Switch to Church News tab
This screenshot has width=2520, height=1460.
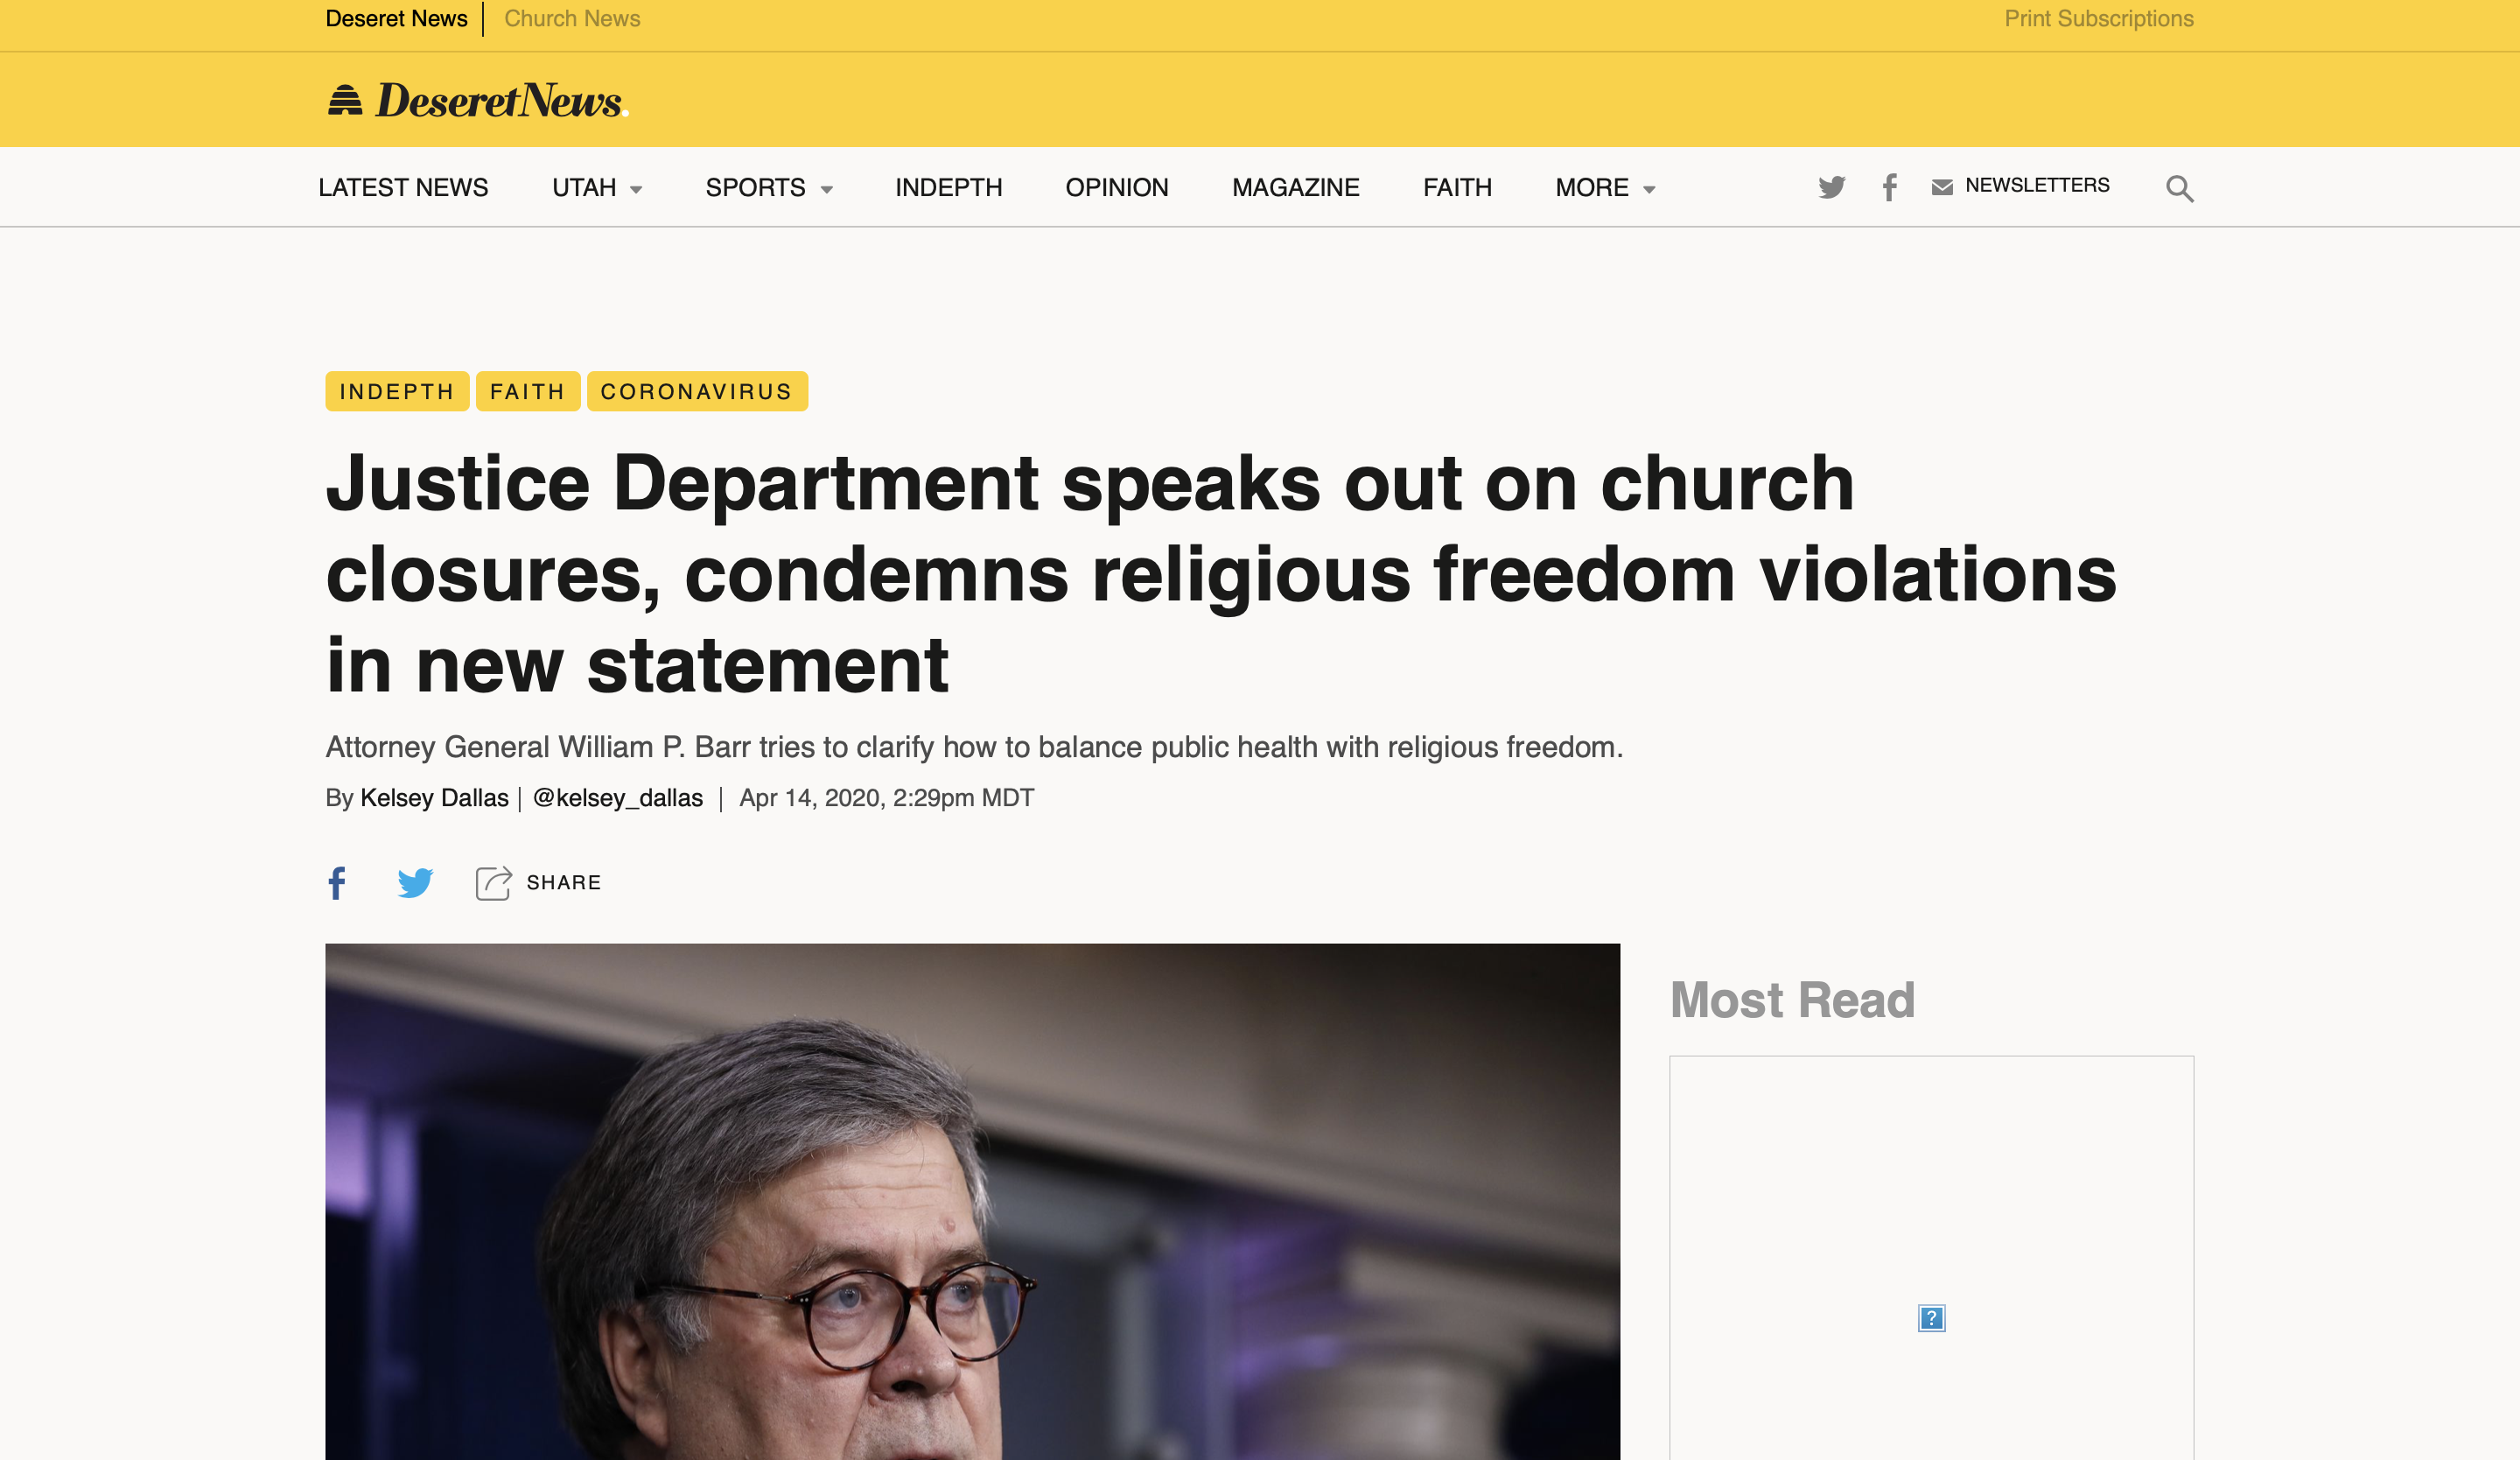[x=572, y=19]
